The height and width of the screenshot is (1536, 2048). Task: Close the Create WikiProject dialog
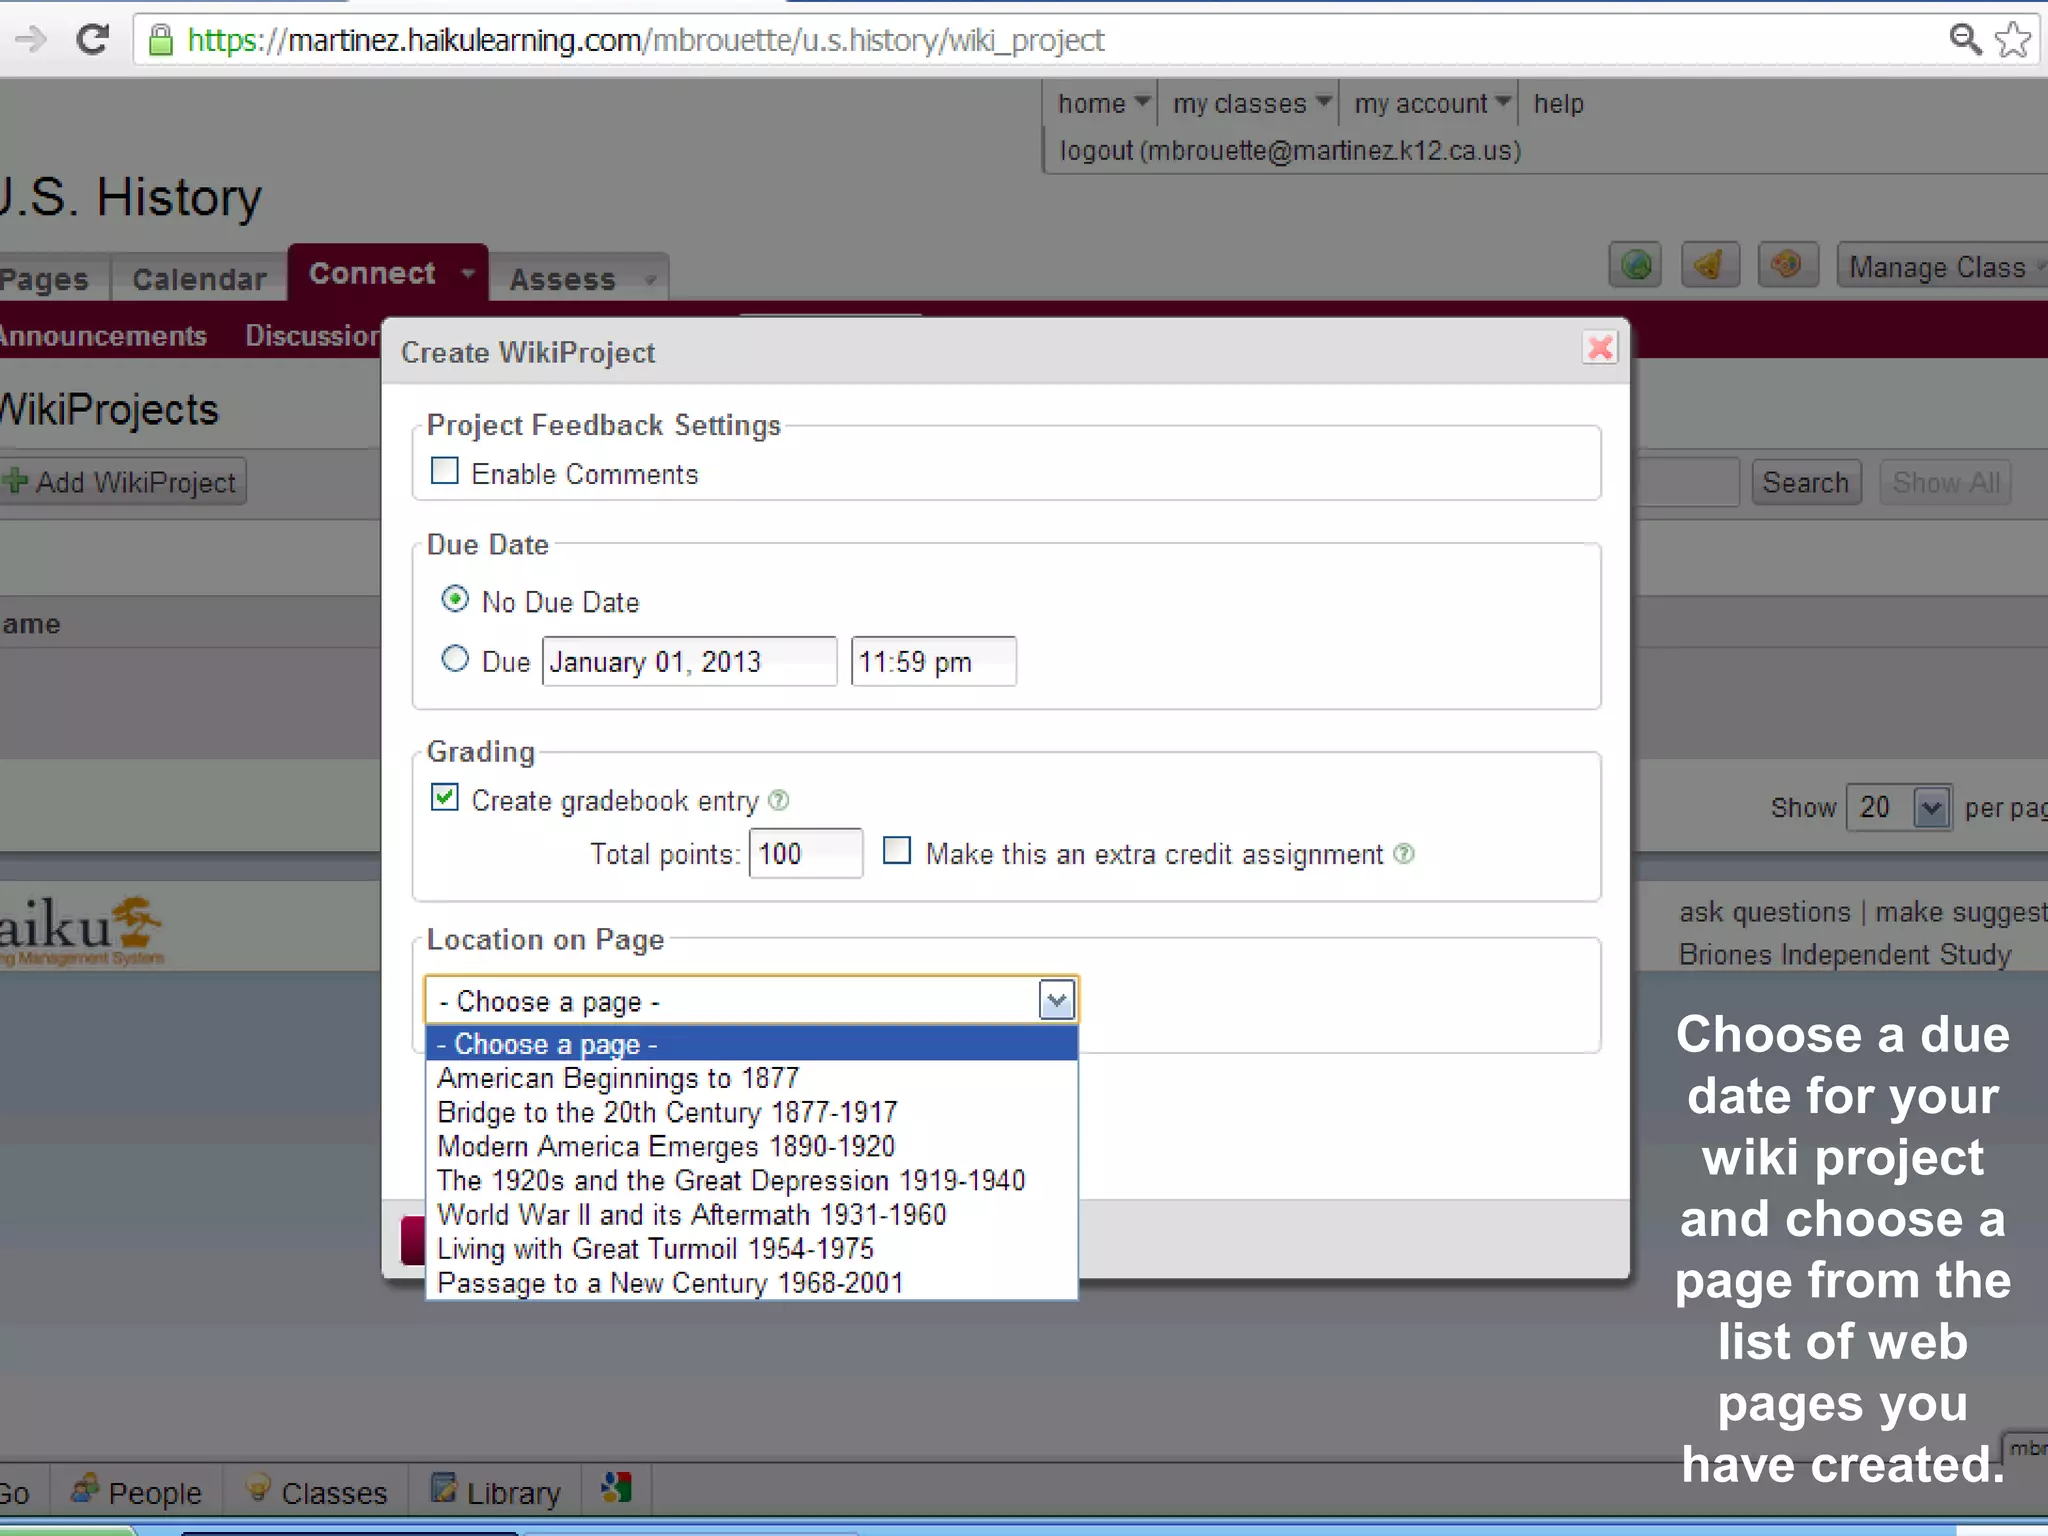(x=1600, y=347)
